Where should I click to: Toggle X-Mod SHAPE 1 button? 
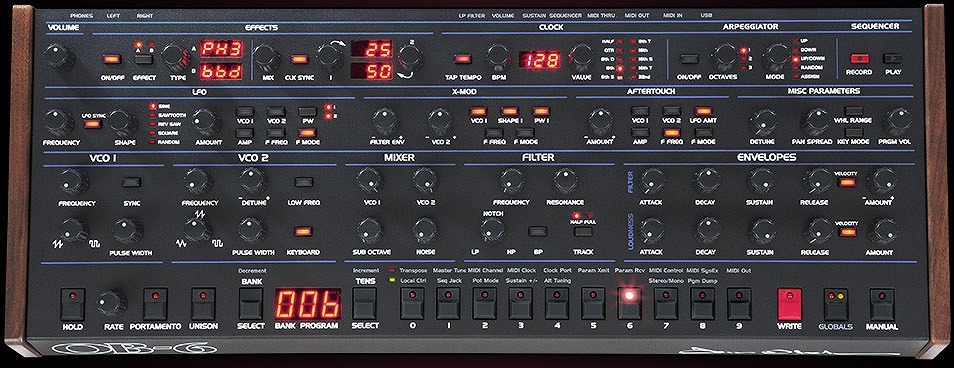(509, 111)
